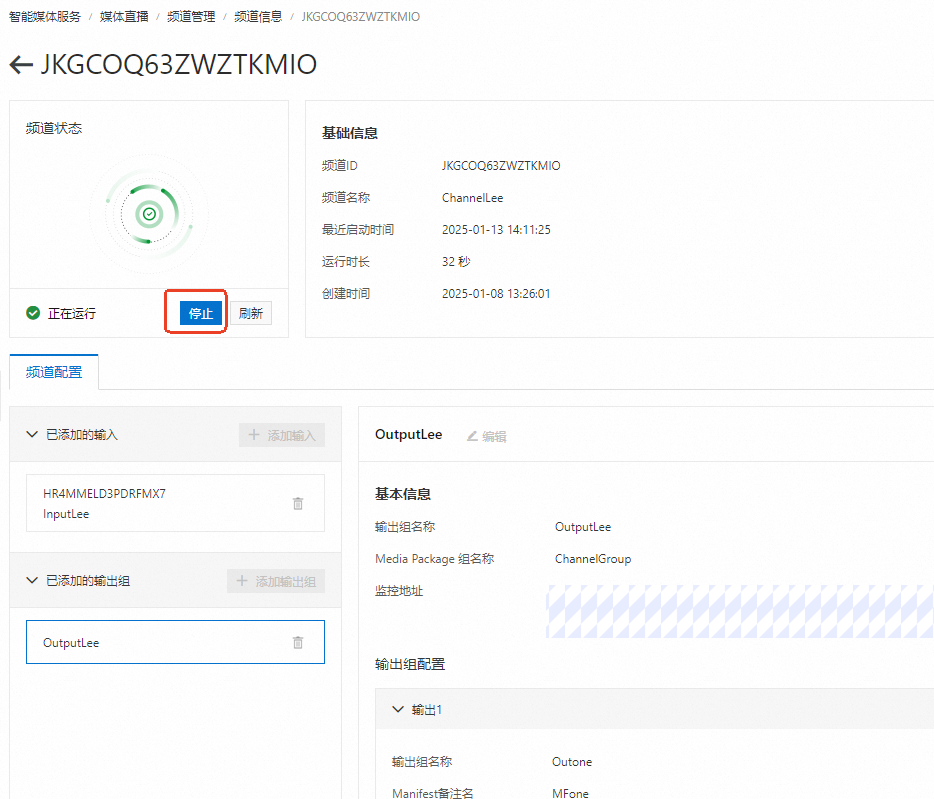934x799 pixels.
Task: Collapse the 输出1 section chevron
Action: click(398, 709)
